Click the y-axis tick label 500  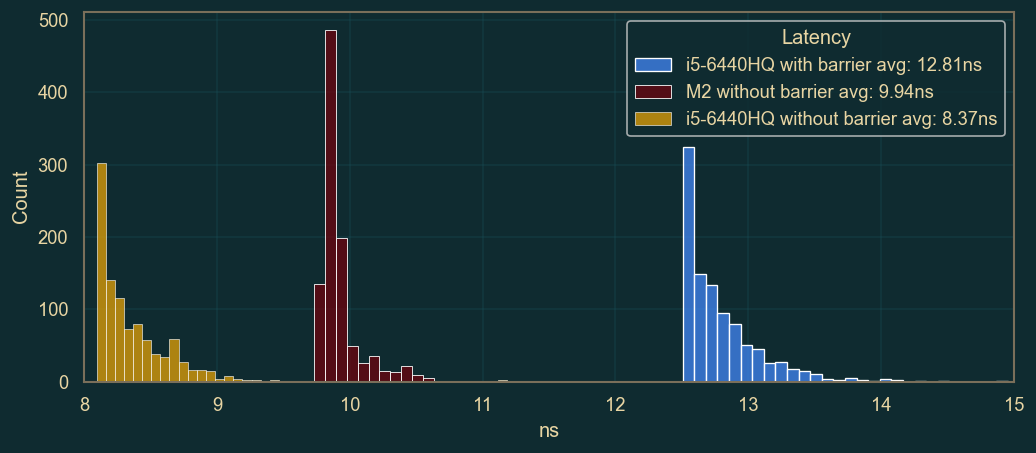click(53, 21)
